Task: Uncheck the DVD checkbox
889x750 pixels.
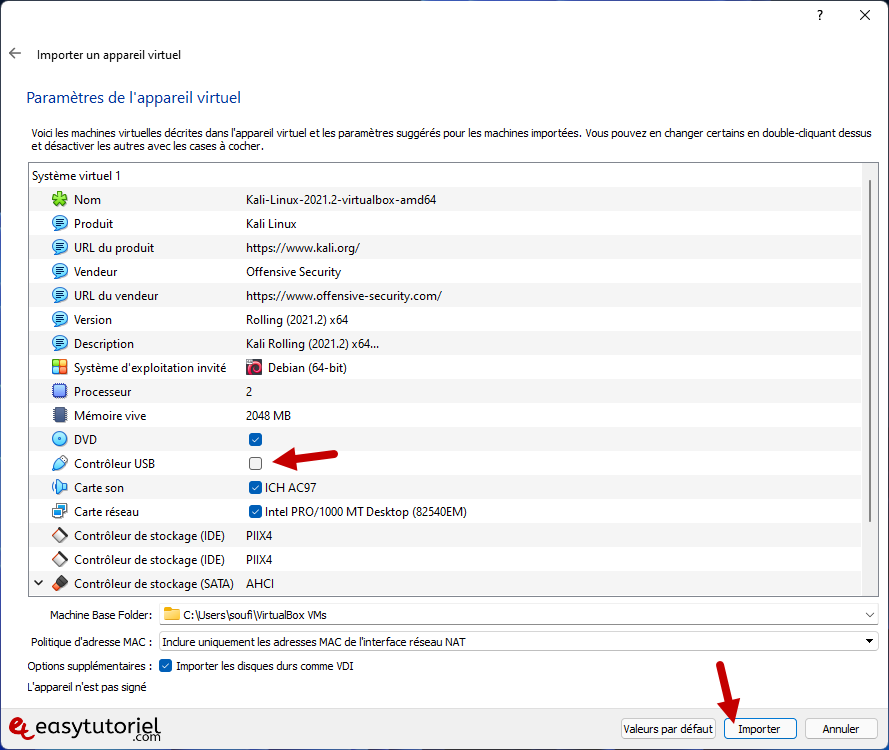Action: click(255, 439)
